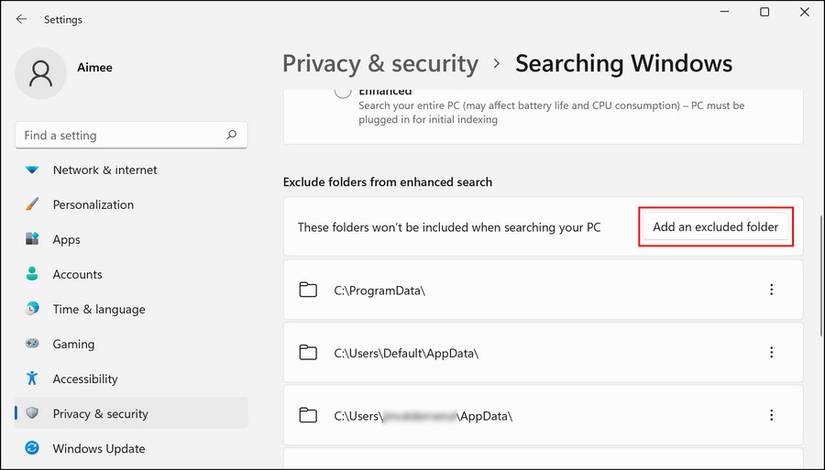Select the Enhanced search radio button

coord(343,91)
